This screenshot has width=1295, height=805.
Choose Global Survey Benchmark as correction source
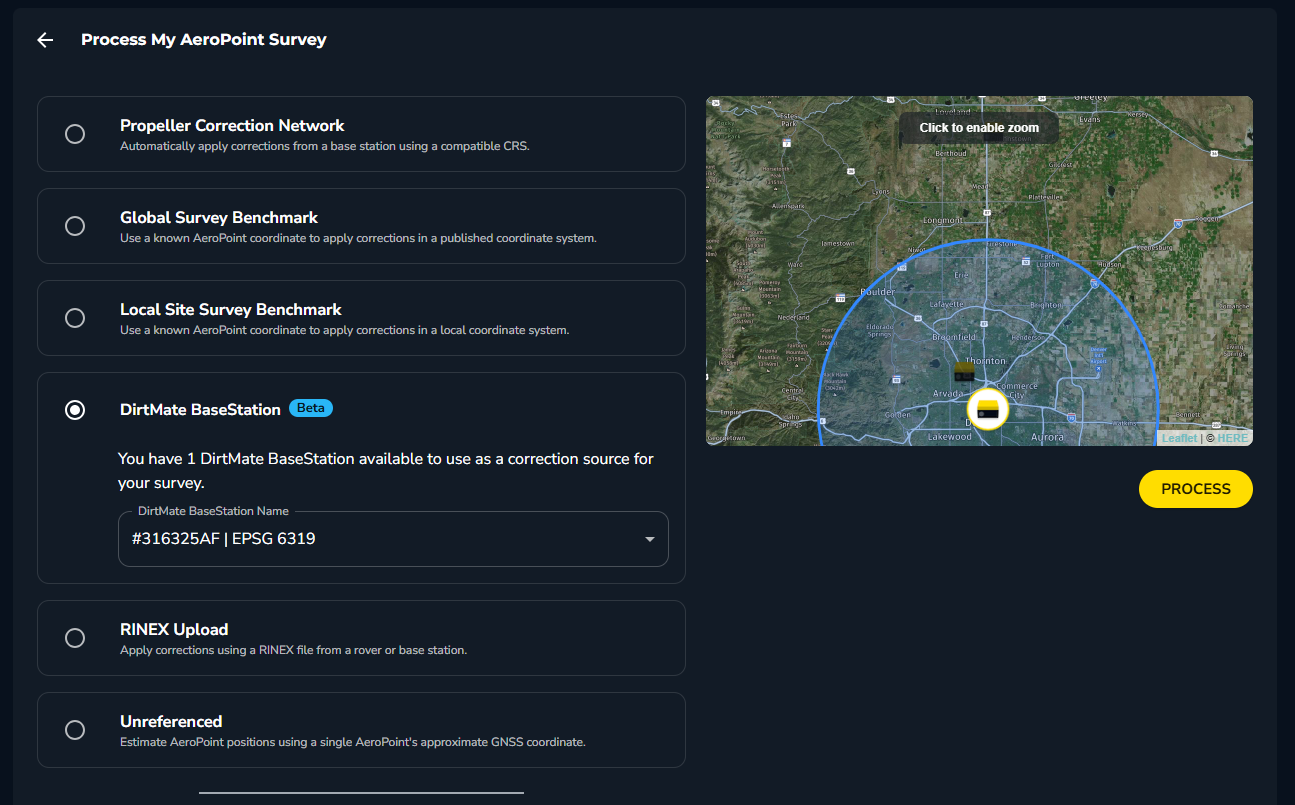pyautogui.click(x=75, y=226)
